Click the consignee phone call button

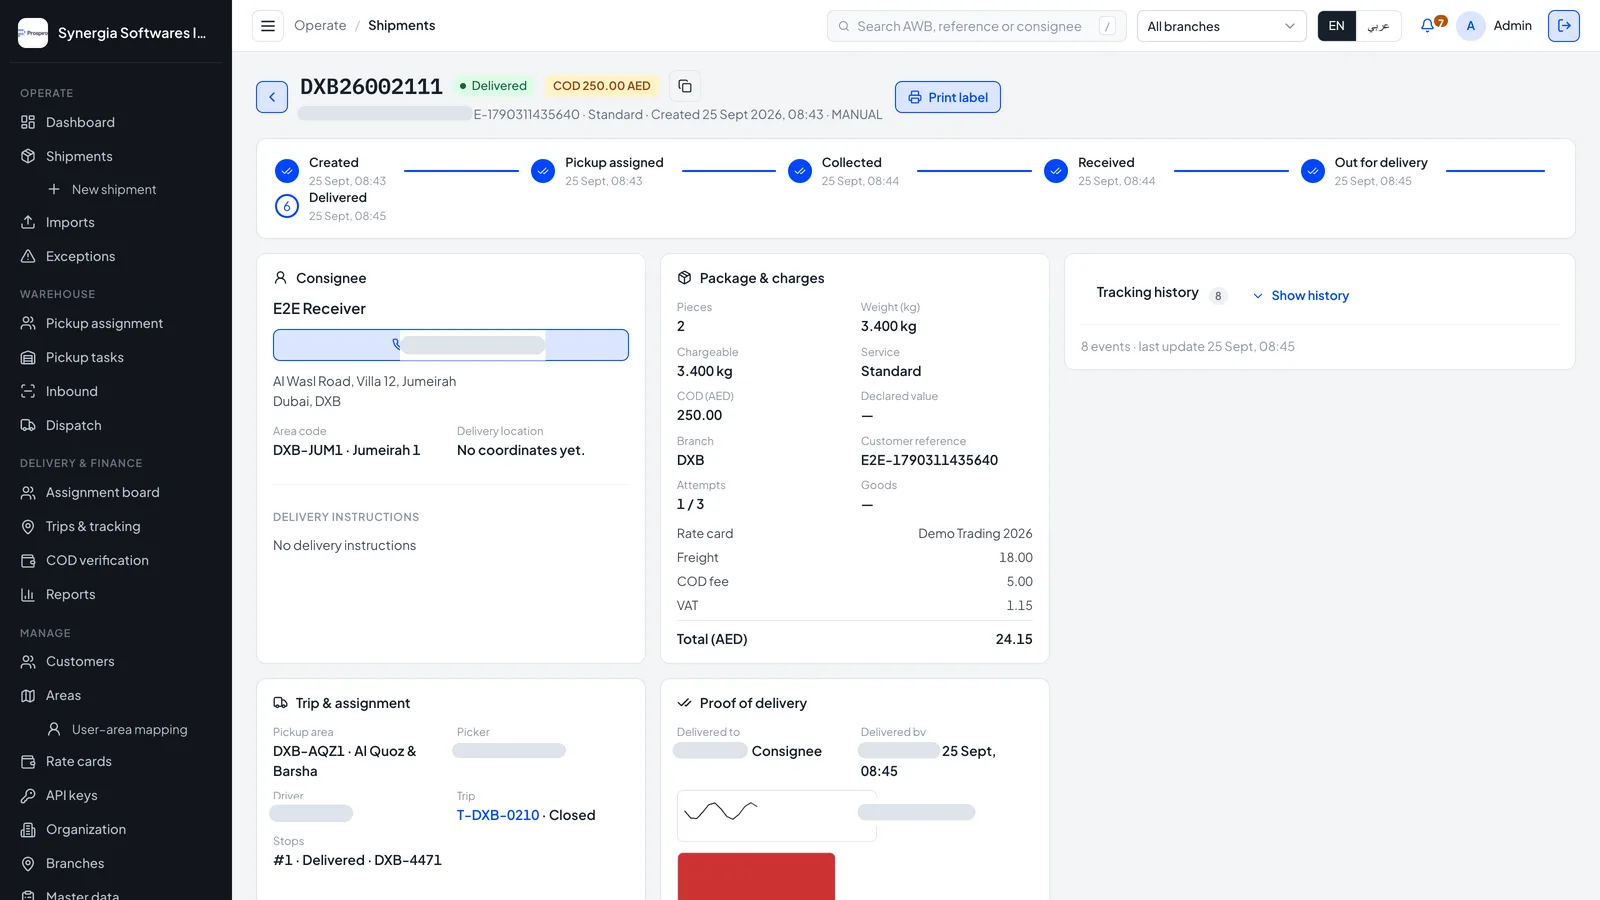click(x=451, y=345)
